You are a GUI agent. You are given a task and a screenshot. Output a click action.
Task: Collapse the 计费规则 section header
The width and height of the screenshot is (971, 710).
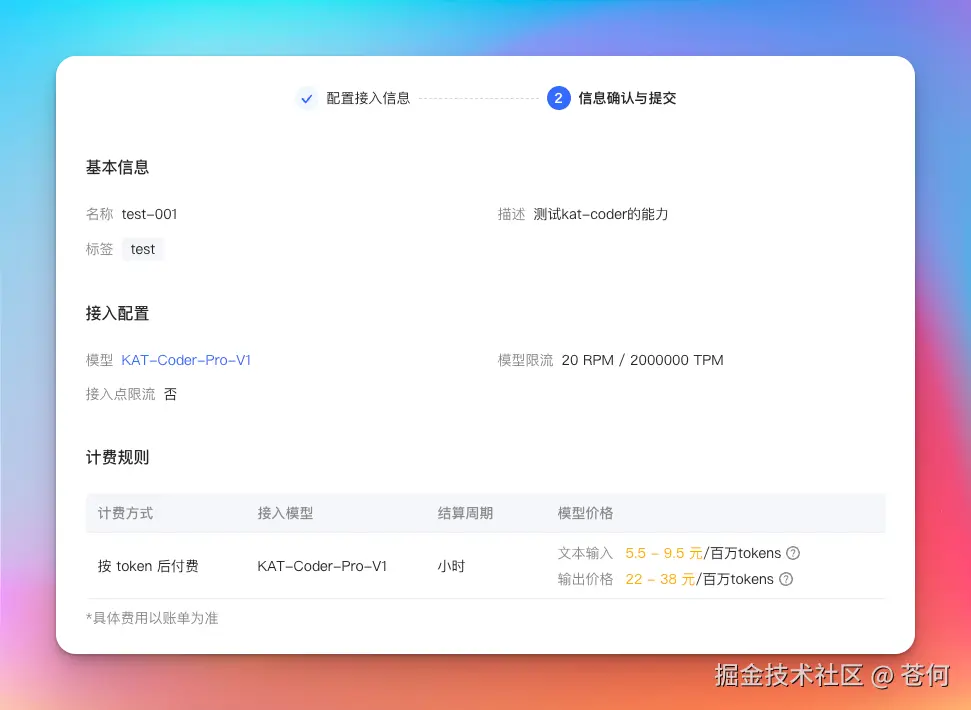tap(117, 457)
